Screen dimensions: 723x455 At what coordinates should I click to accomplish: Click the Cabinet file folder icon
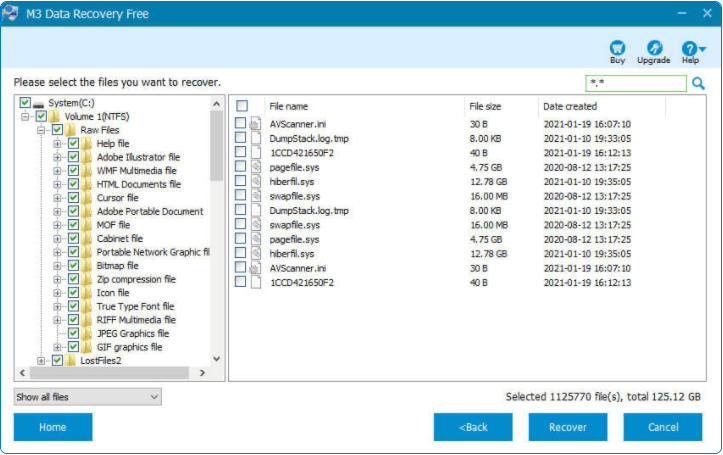click(86, 238)
